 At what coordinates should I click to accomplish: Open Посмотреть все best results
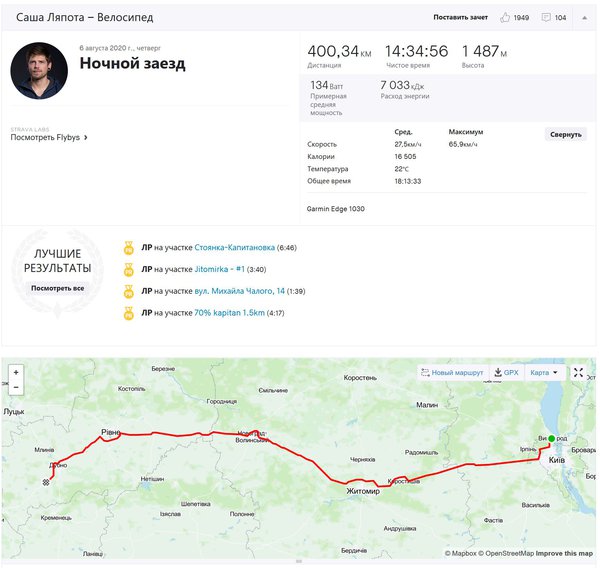[57, 288]
